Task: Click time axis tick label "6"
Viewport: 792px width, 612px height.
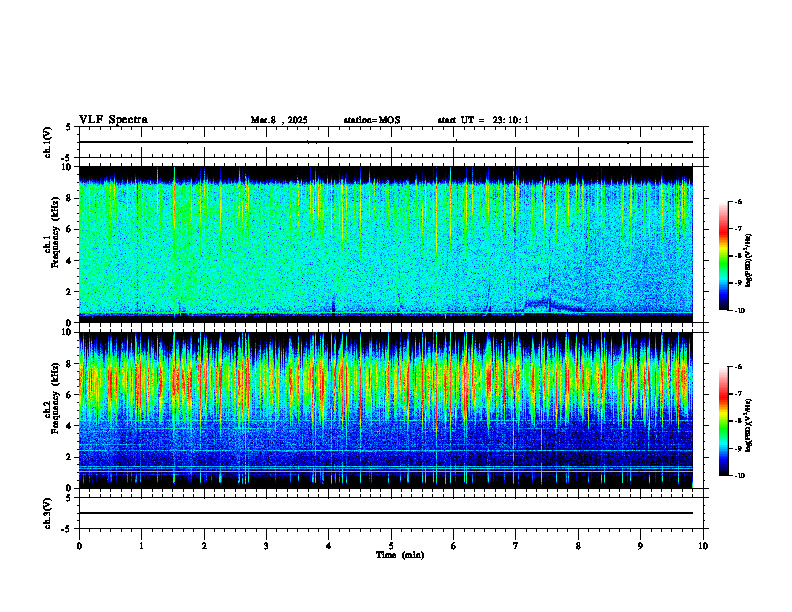Action: pyautogui.click(x=454, y=546)
